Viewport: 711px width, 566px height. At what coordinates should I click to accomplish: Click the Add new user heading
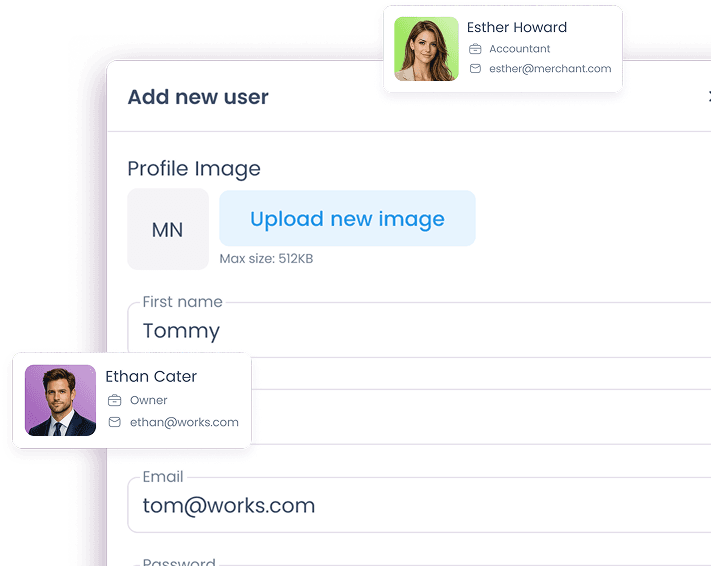198,97
